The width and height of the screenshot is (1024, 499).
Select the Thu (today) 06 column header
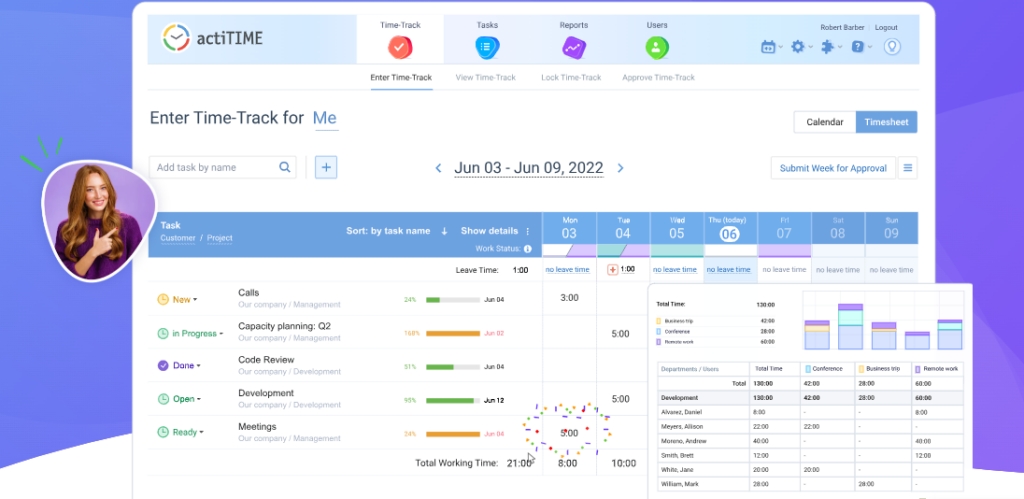(731, 228)
